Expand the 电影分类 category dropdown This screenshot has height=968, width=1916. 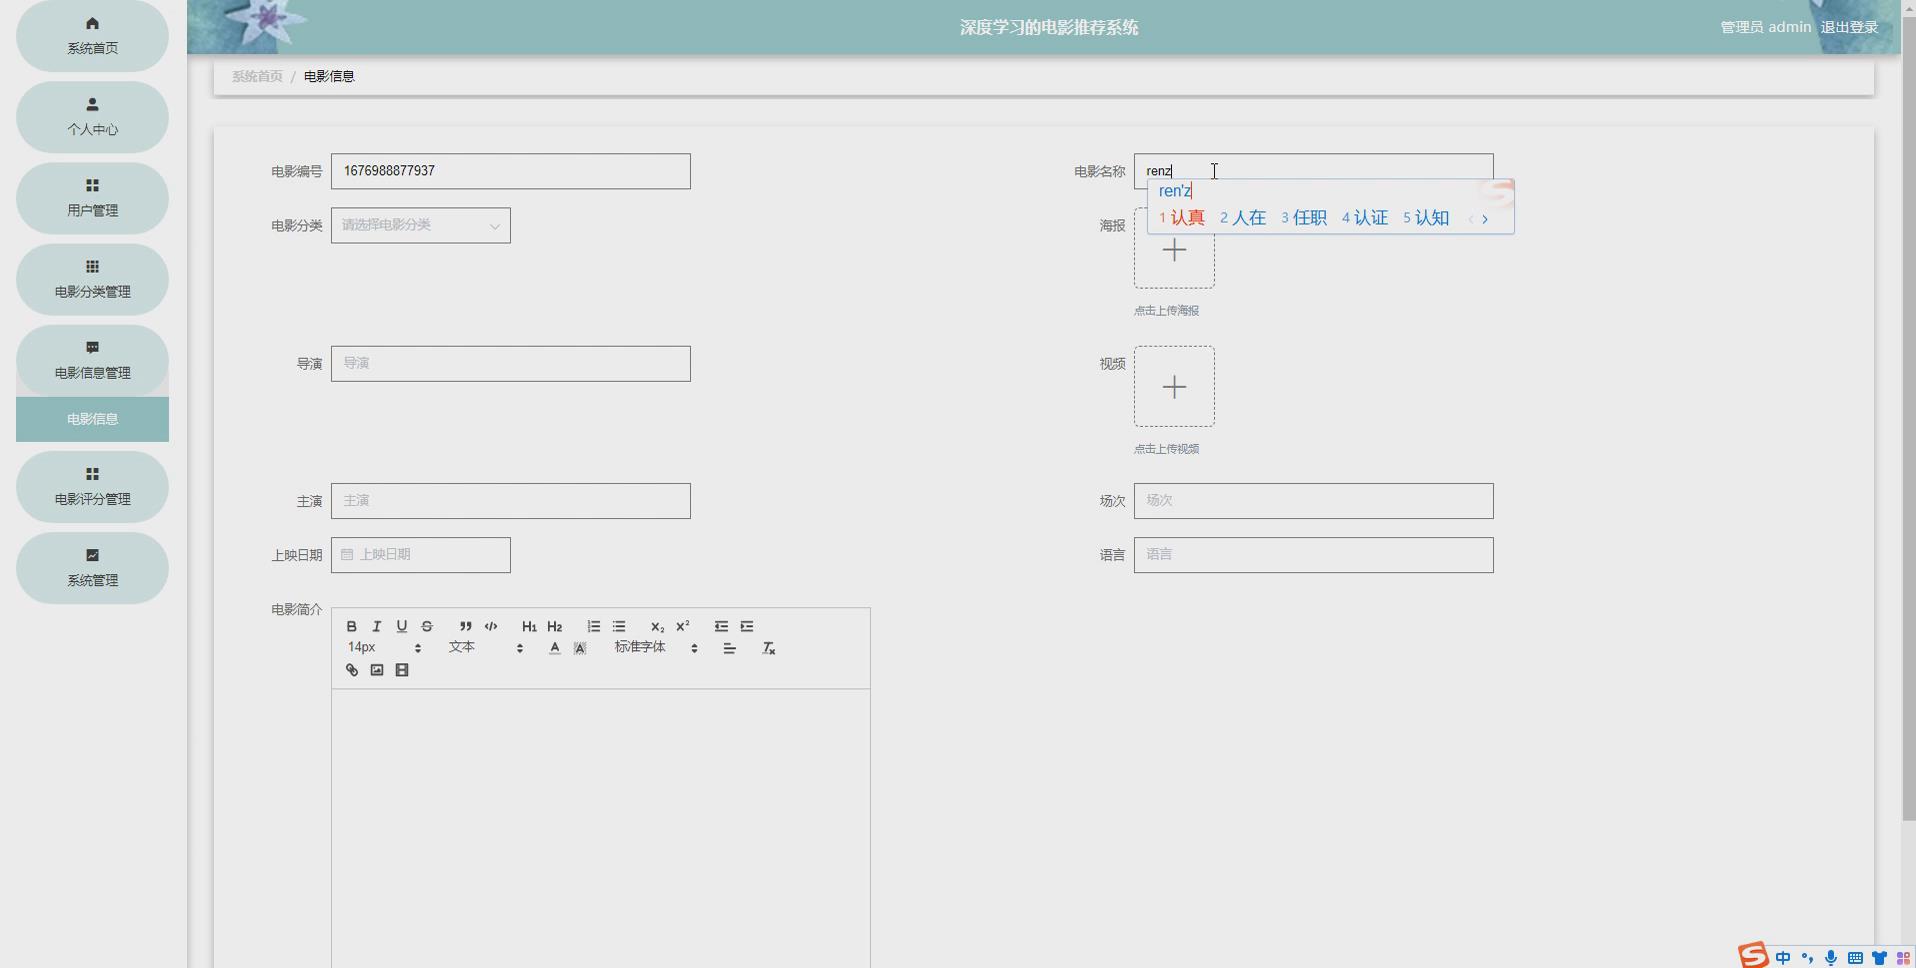point(420,225)
